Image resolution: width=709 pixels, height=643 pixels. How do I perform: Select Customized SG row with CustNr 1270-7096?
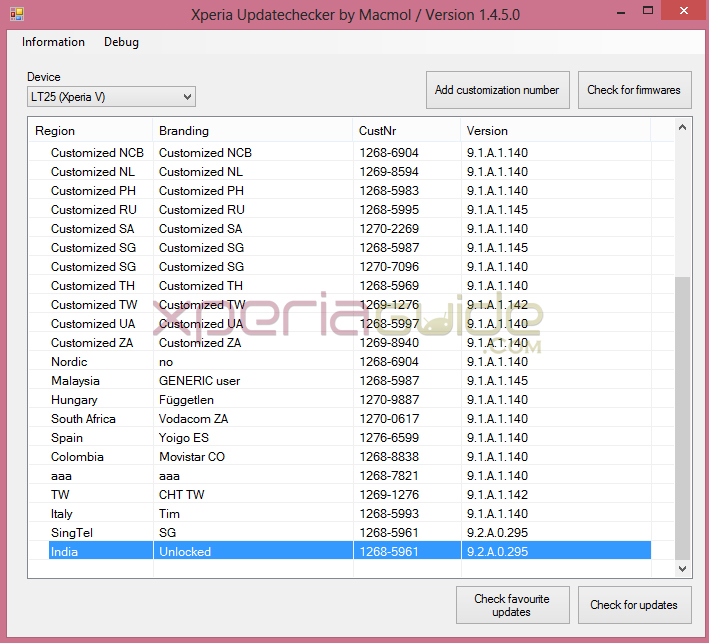[340, 267]
